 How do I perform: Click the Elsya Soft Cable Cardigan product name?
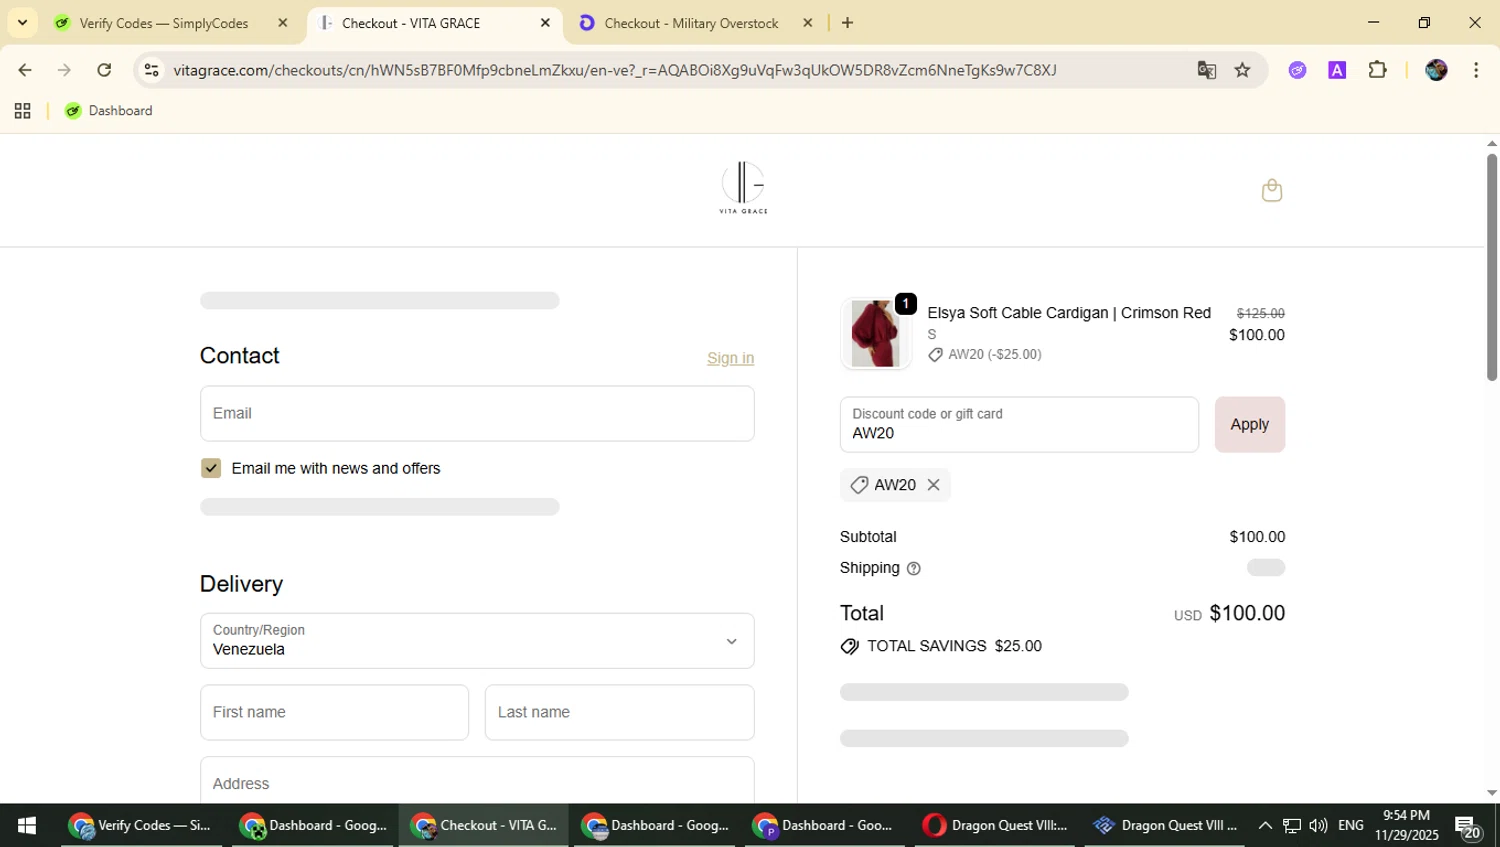coord(1069,313)
